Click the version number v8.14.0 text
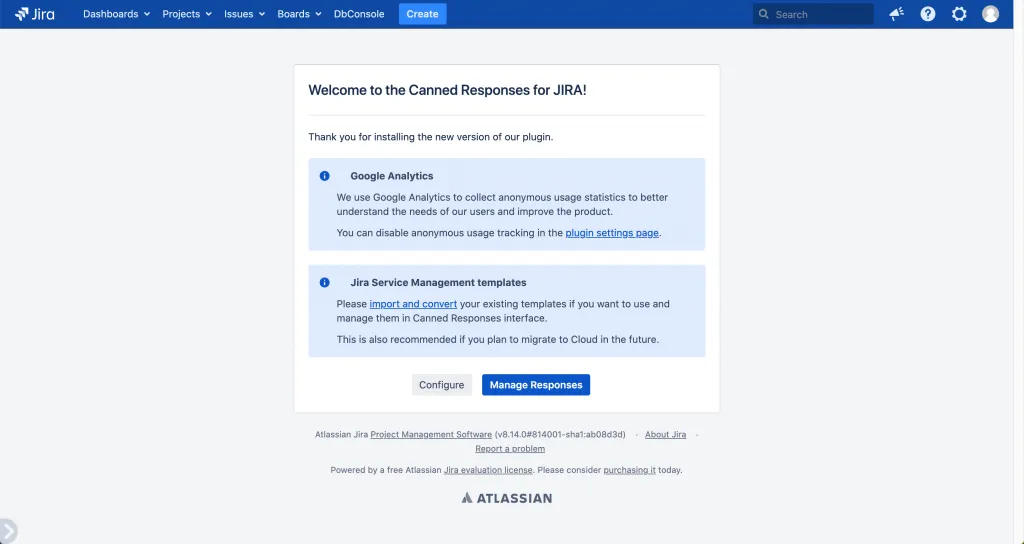This screenshot has height=544, width=1024. coord(560,434)
